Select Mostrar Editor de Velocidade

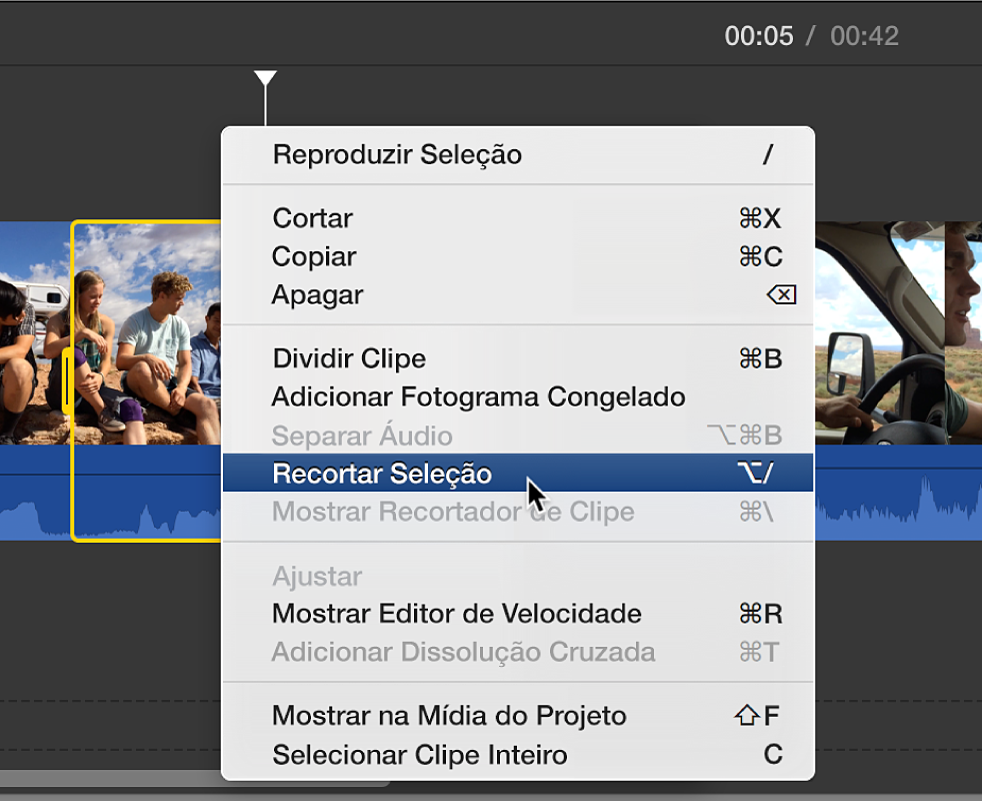pos(518,614)
